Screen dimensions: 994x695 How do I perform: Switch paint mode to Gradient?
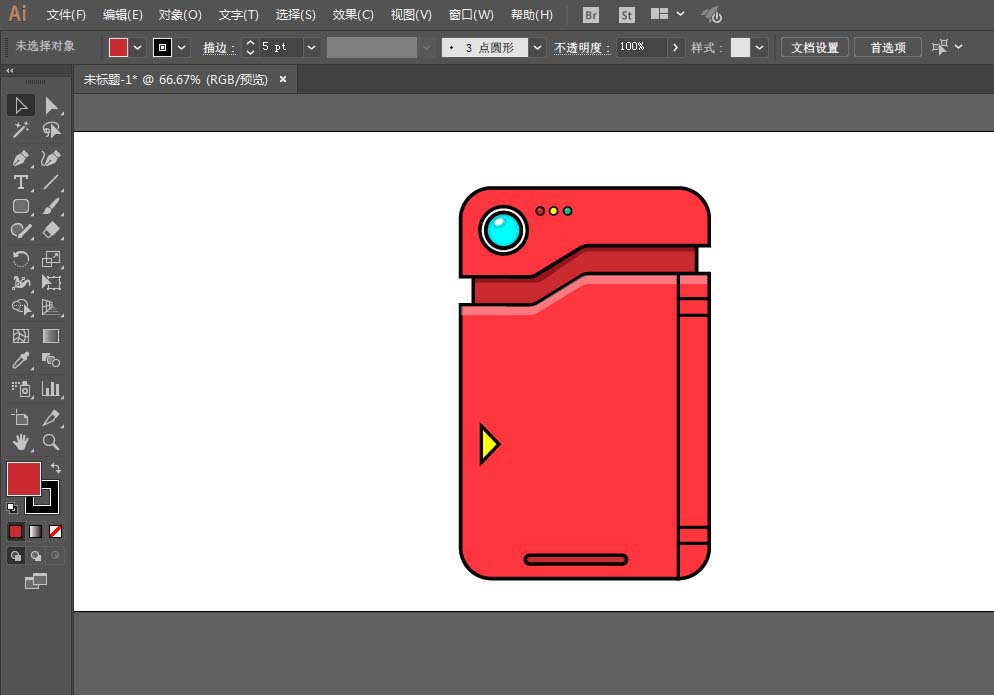(36, 531)
